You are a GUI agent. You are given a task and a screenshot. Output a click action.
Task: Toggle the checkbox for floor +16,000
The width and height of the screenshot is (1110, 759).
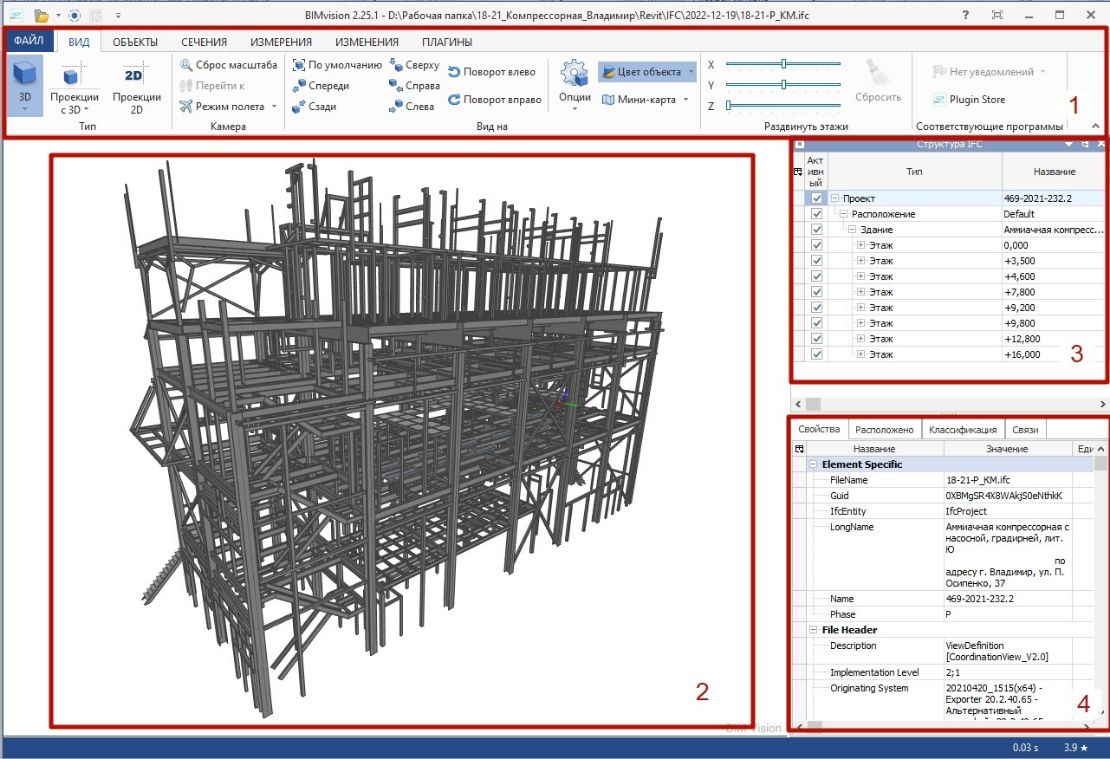pos(817,354)
